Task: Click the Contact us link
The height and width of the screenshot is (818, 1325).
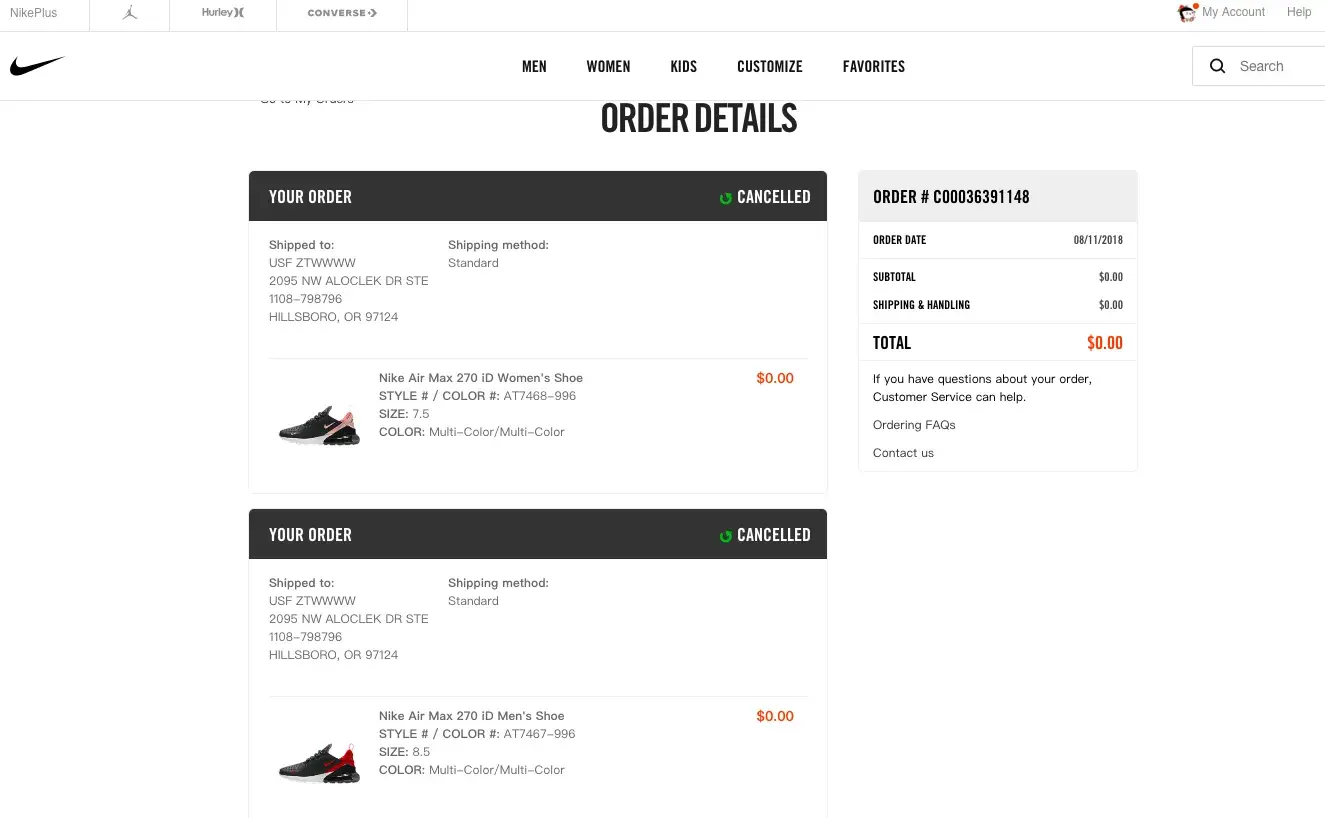Action: (x=903, y=453)
